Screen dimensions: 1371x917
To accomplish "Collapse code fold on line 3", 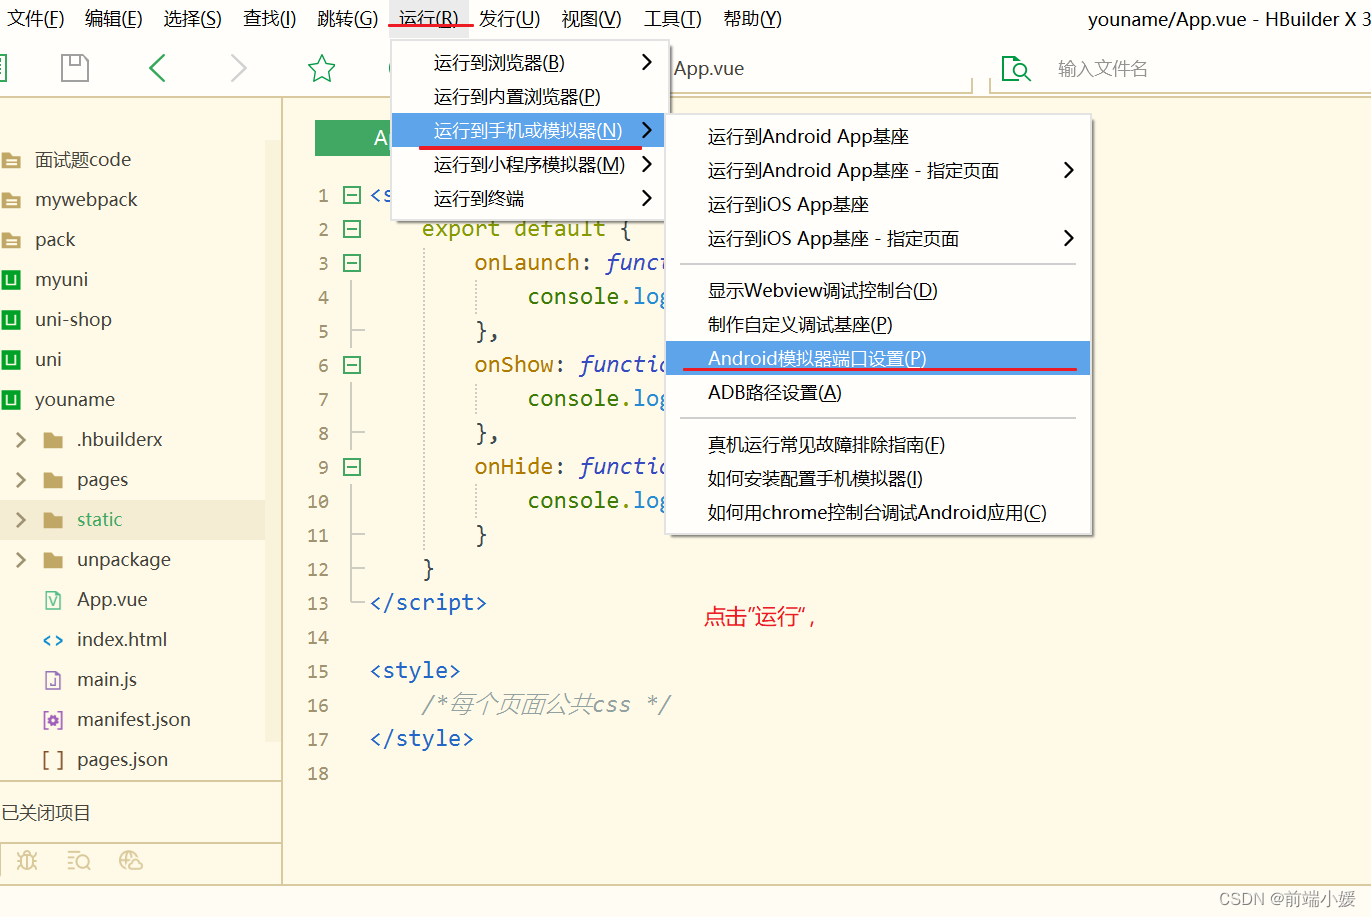I will coord(352,263).
